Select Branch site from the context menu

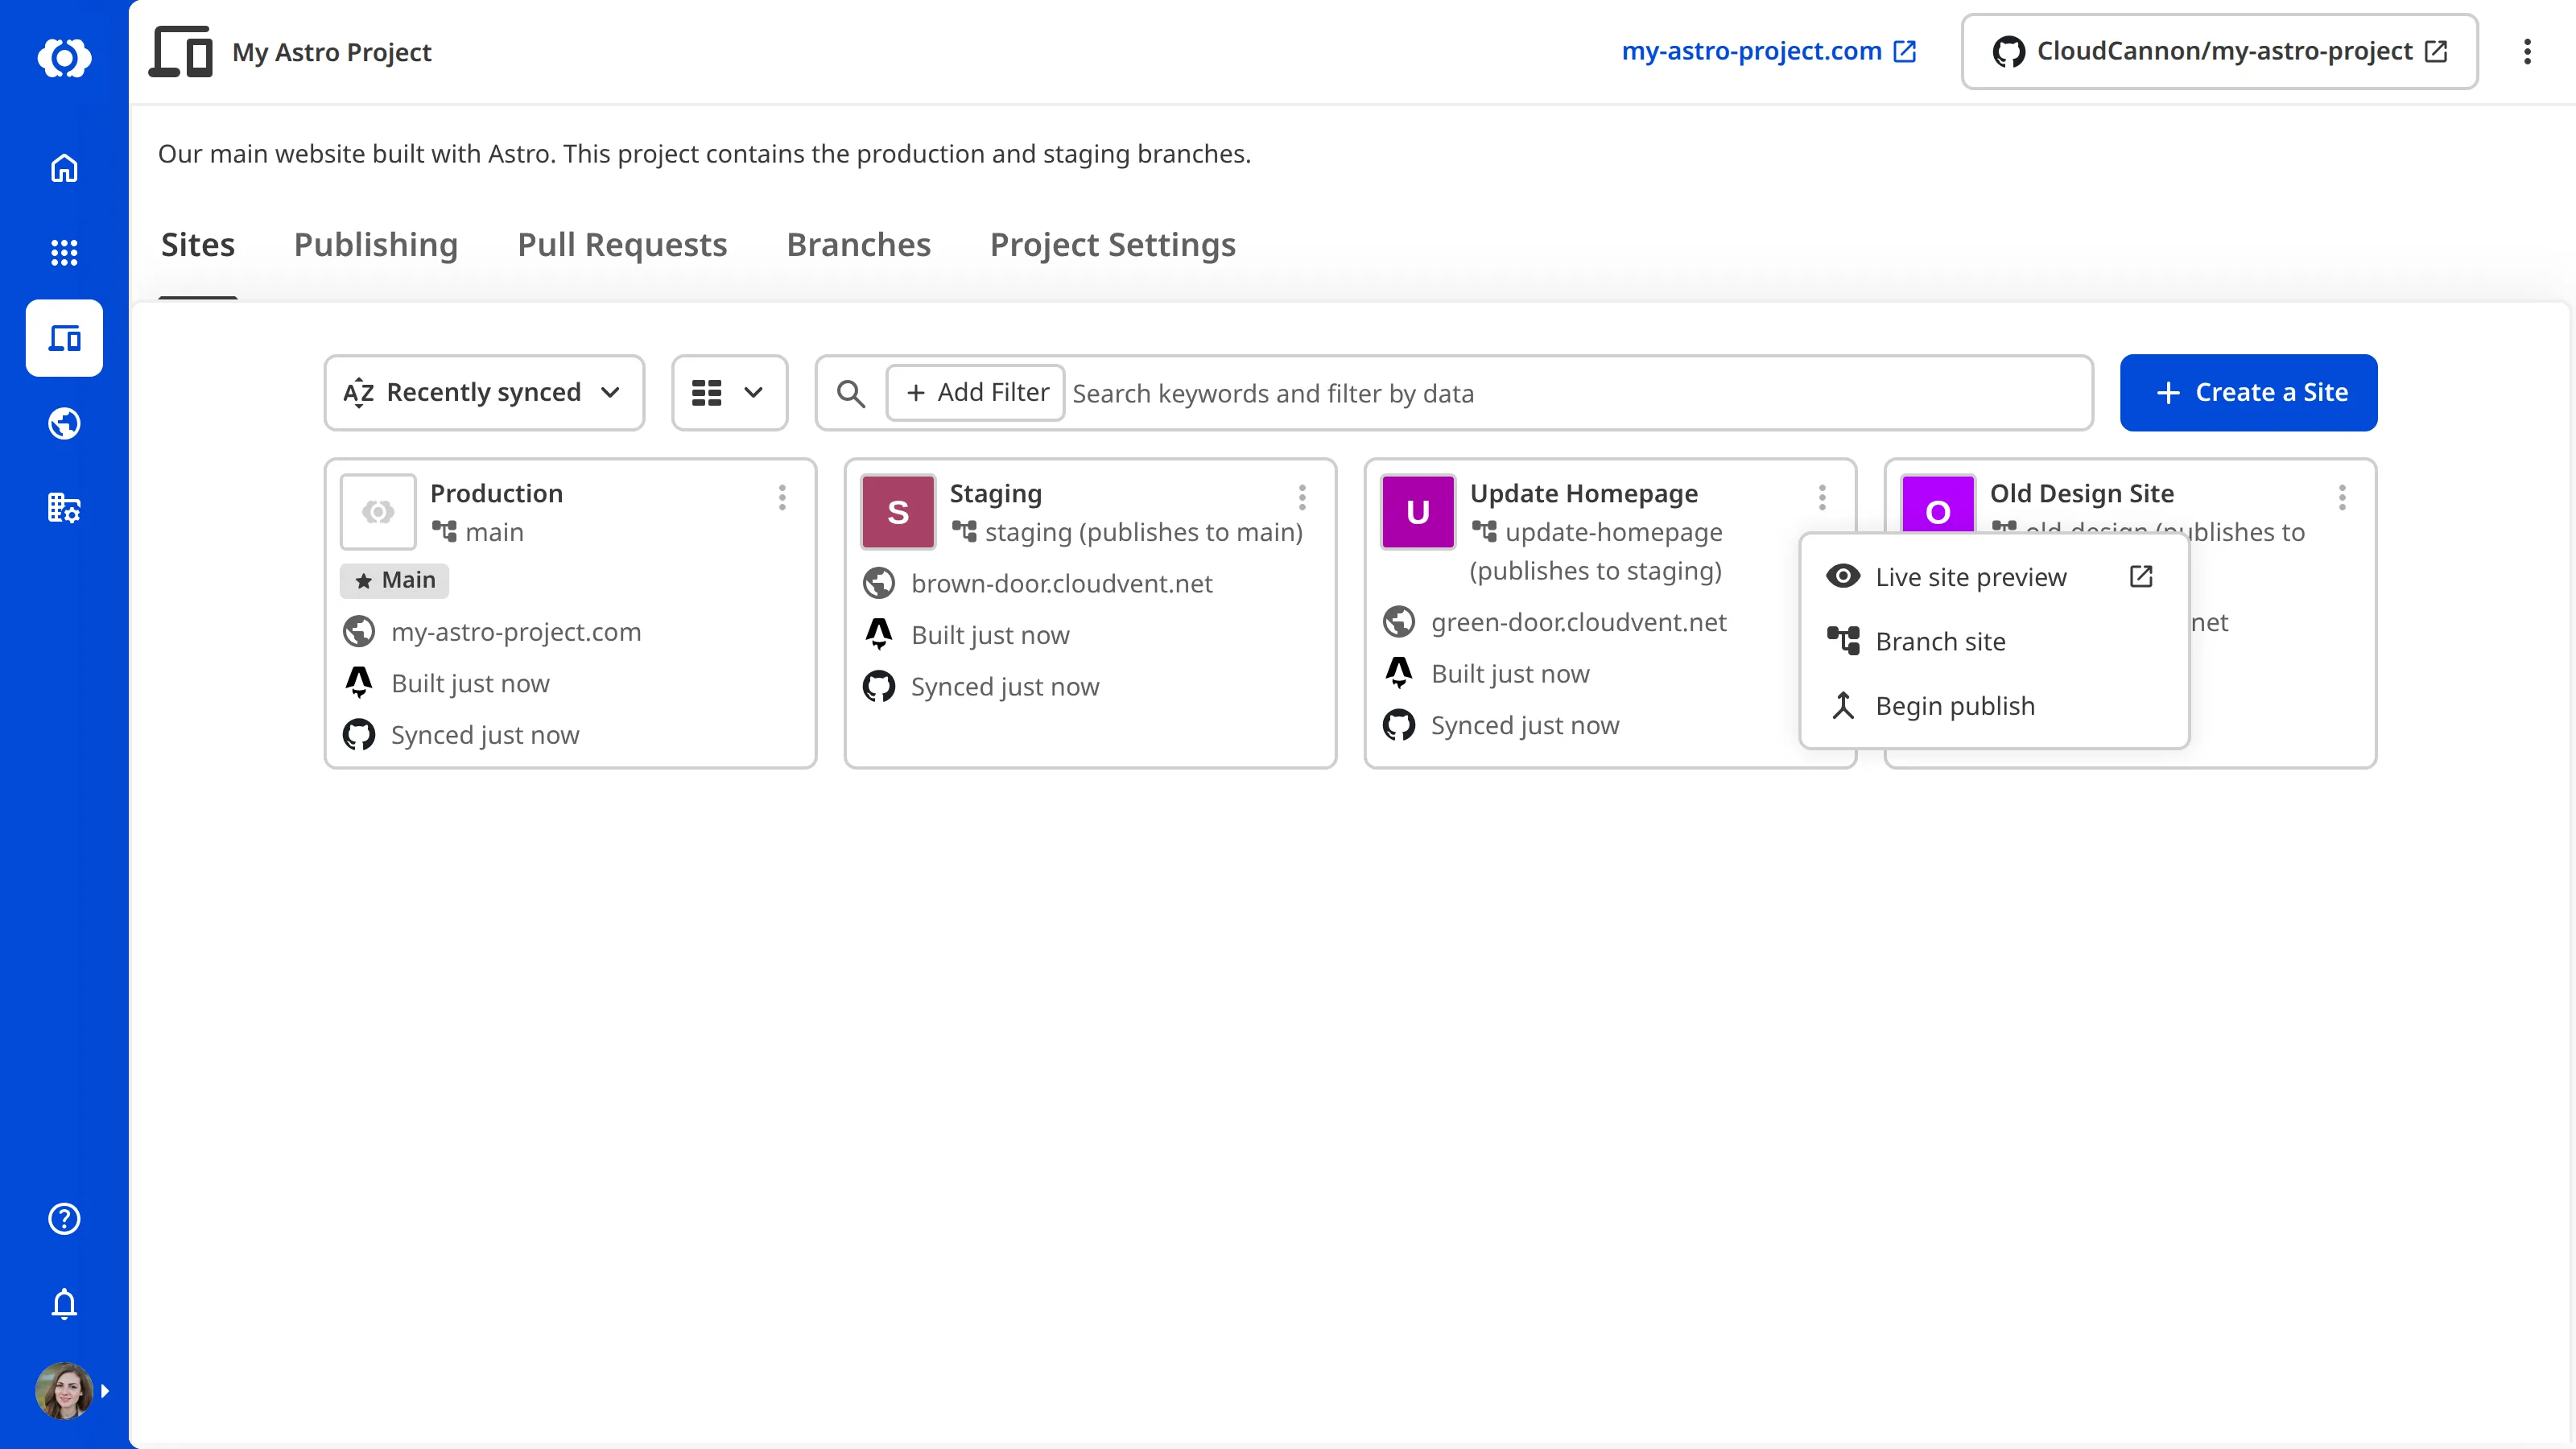pyautogui.click(x=1994, y=641)
